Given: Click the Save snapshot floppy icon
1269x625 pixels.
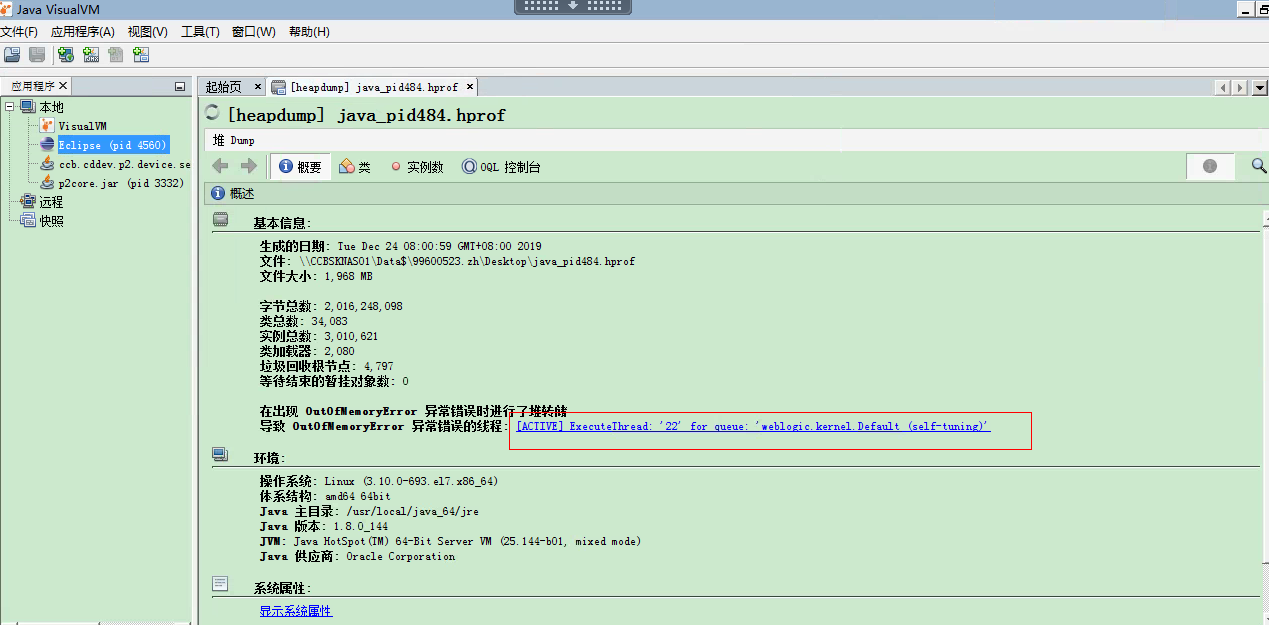Looking at the screenshot, I should 37,55.
